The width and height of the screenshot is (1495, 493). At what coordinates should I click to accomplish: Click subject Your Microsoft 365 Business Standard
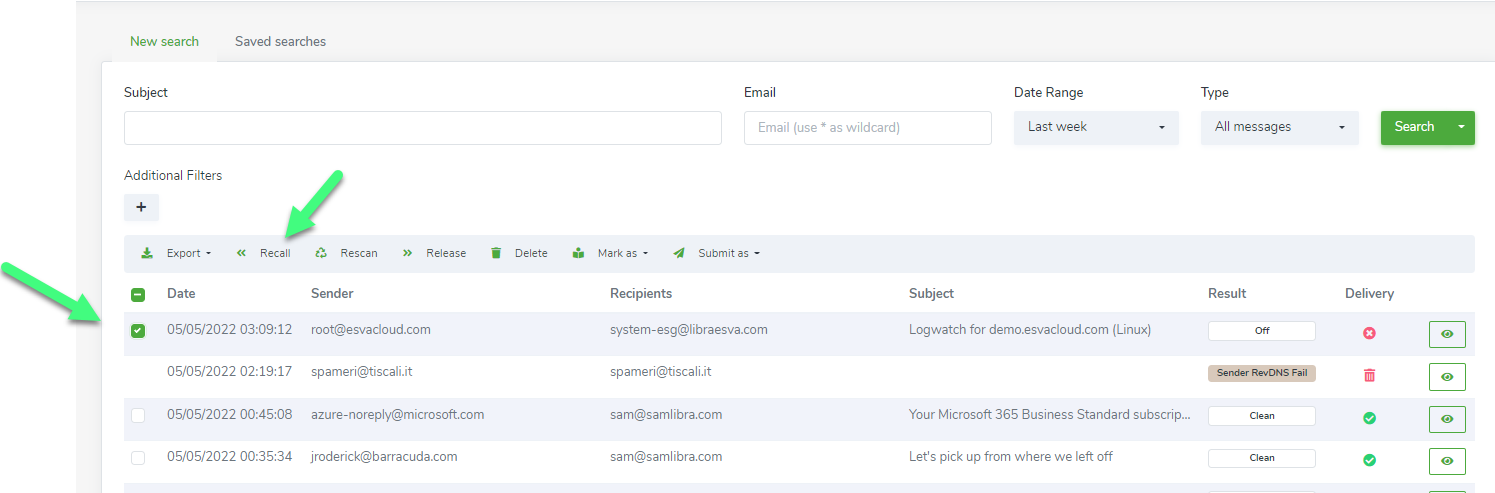point(1050,414)
